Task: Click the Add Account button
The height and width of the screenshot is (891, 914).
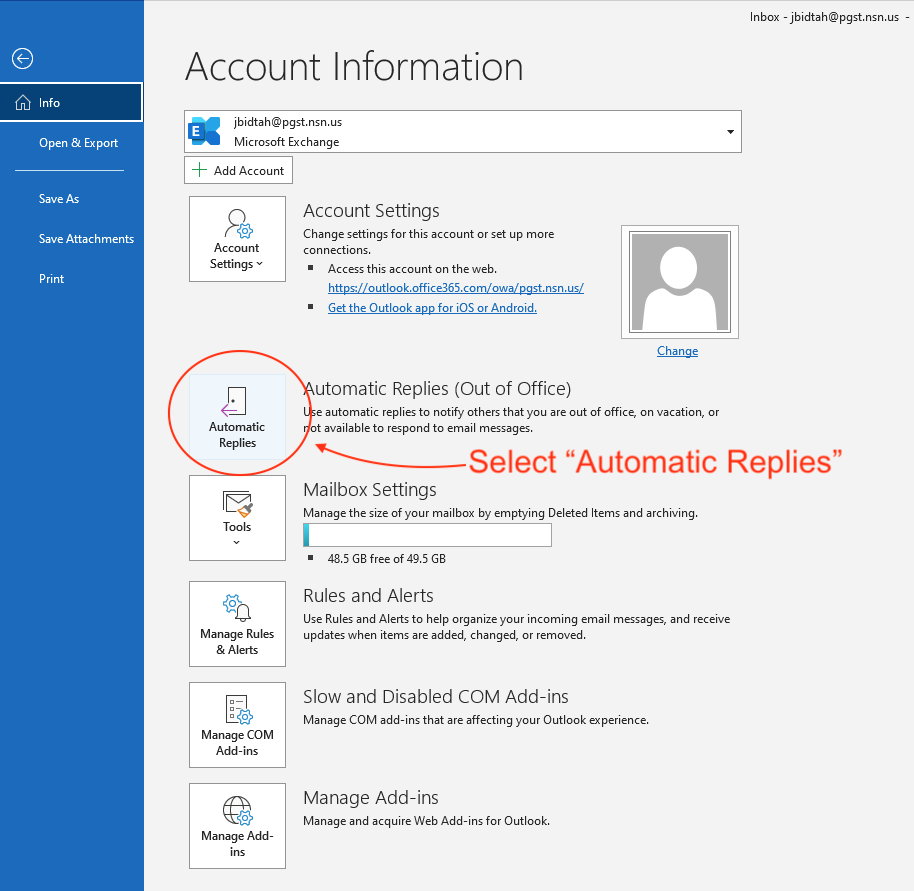Action: [x=238, y=171]
